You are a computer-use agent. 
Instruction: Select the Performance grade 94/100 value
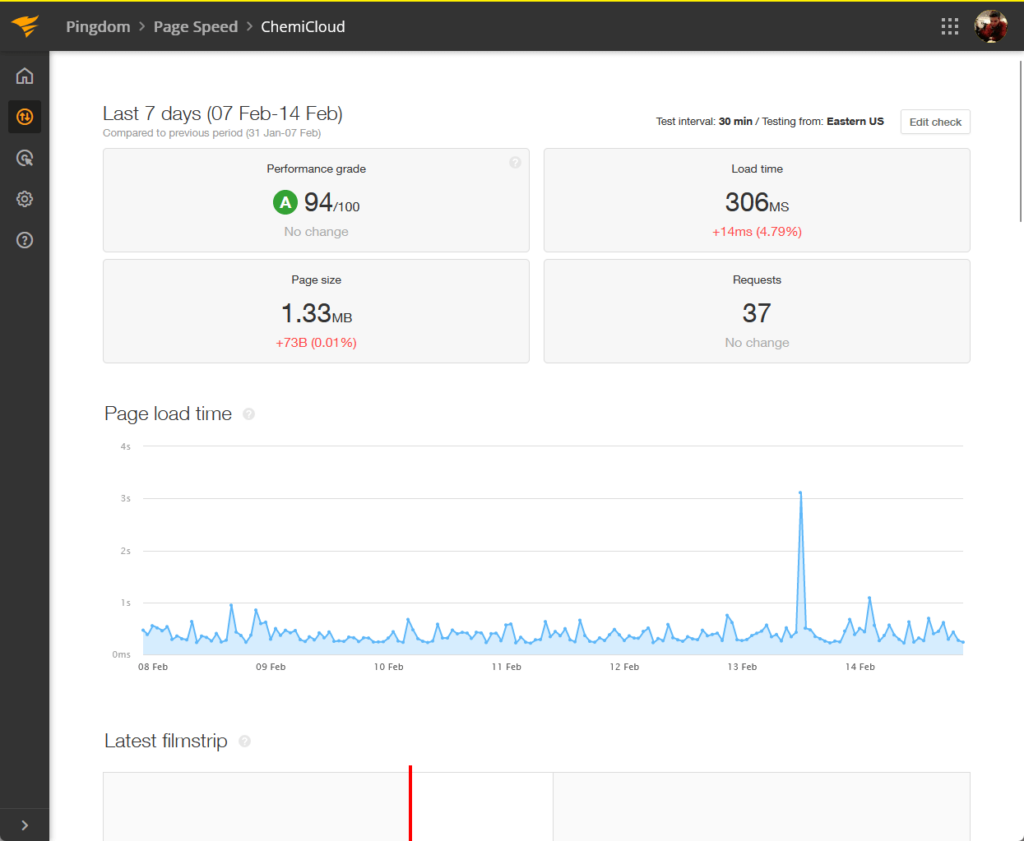click(x=332, y=203)
